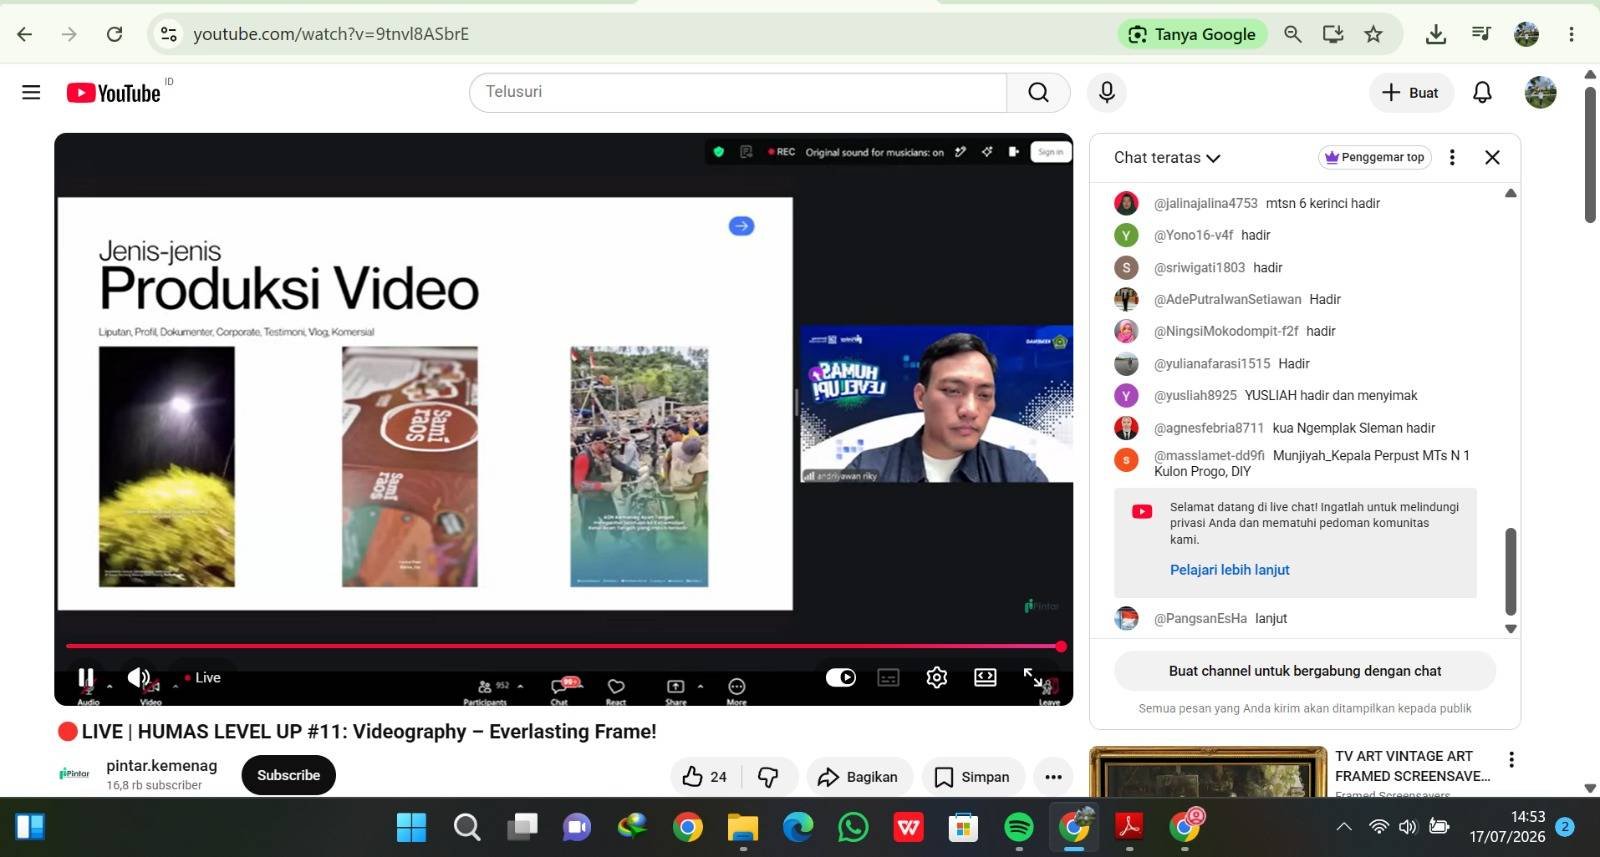Open Chrome downloads
The width and height of the screenshot is (1600, 857).
click(x=1436, y=34)
